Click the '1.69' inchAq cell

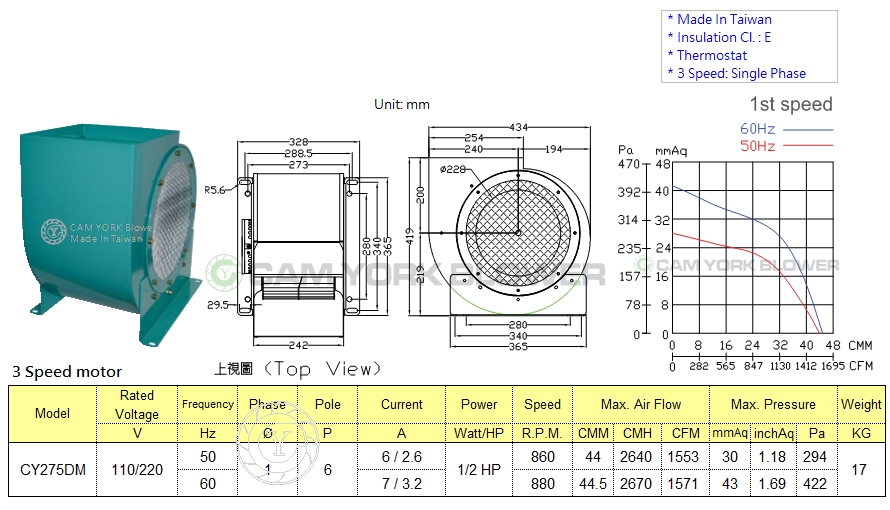point(772,484)
